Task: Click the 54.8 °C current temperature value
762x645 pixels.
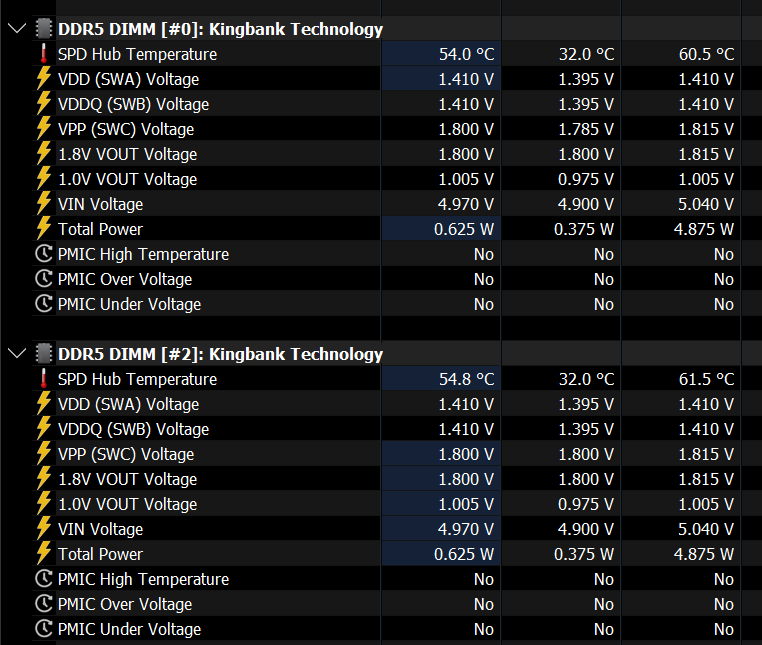Action: coord(467,379)
